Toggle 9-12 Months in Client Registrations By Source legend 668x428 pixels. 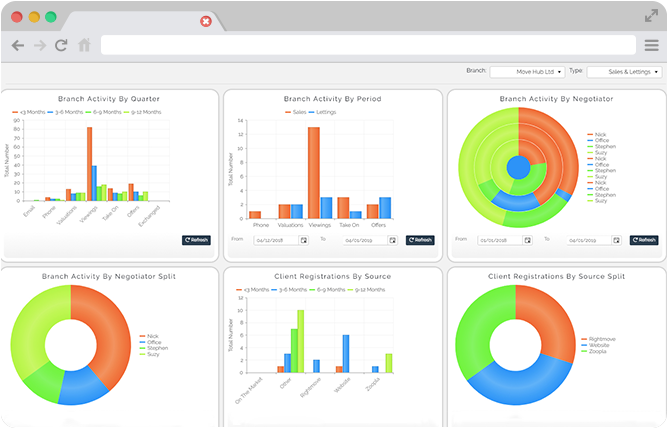(366, 290)
